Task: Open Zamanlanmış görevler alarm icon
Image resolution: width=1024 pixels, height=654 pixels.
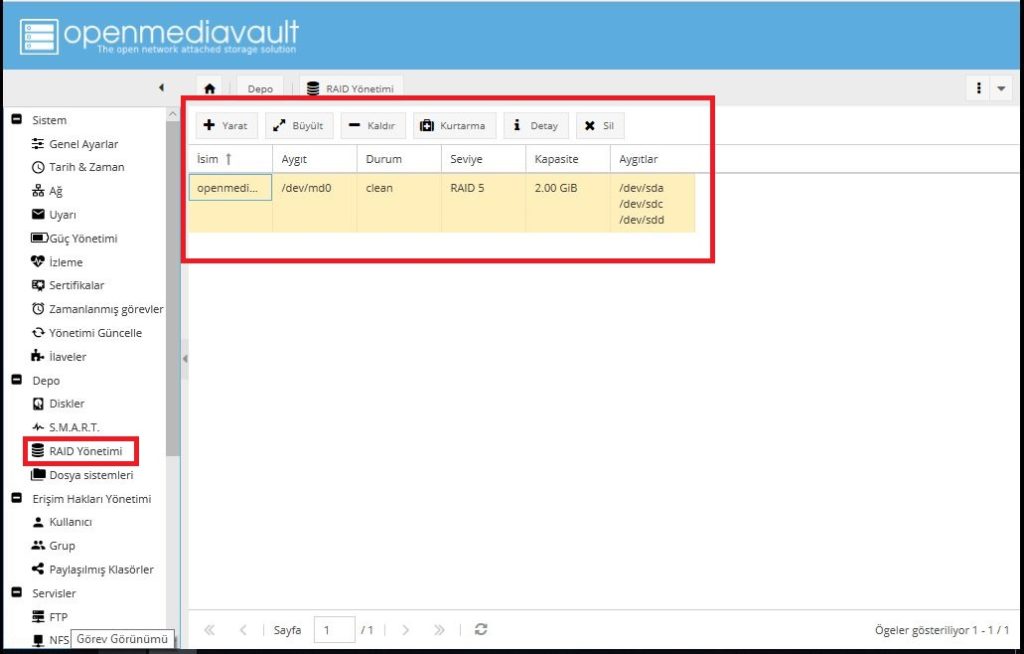Action: (38, 308)
